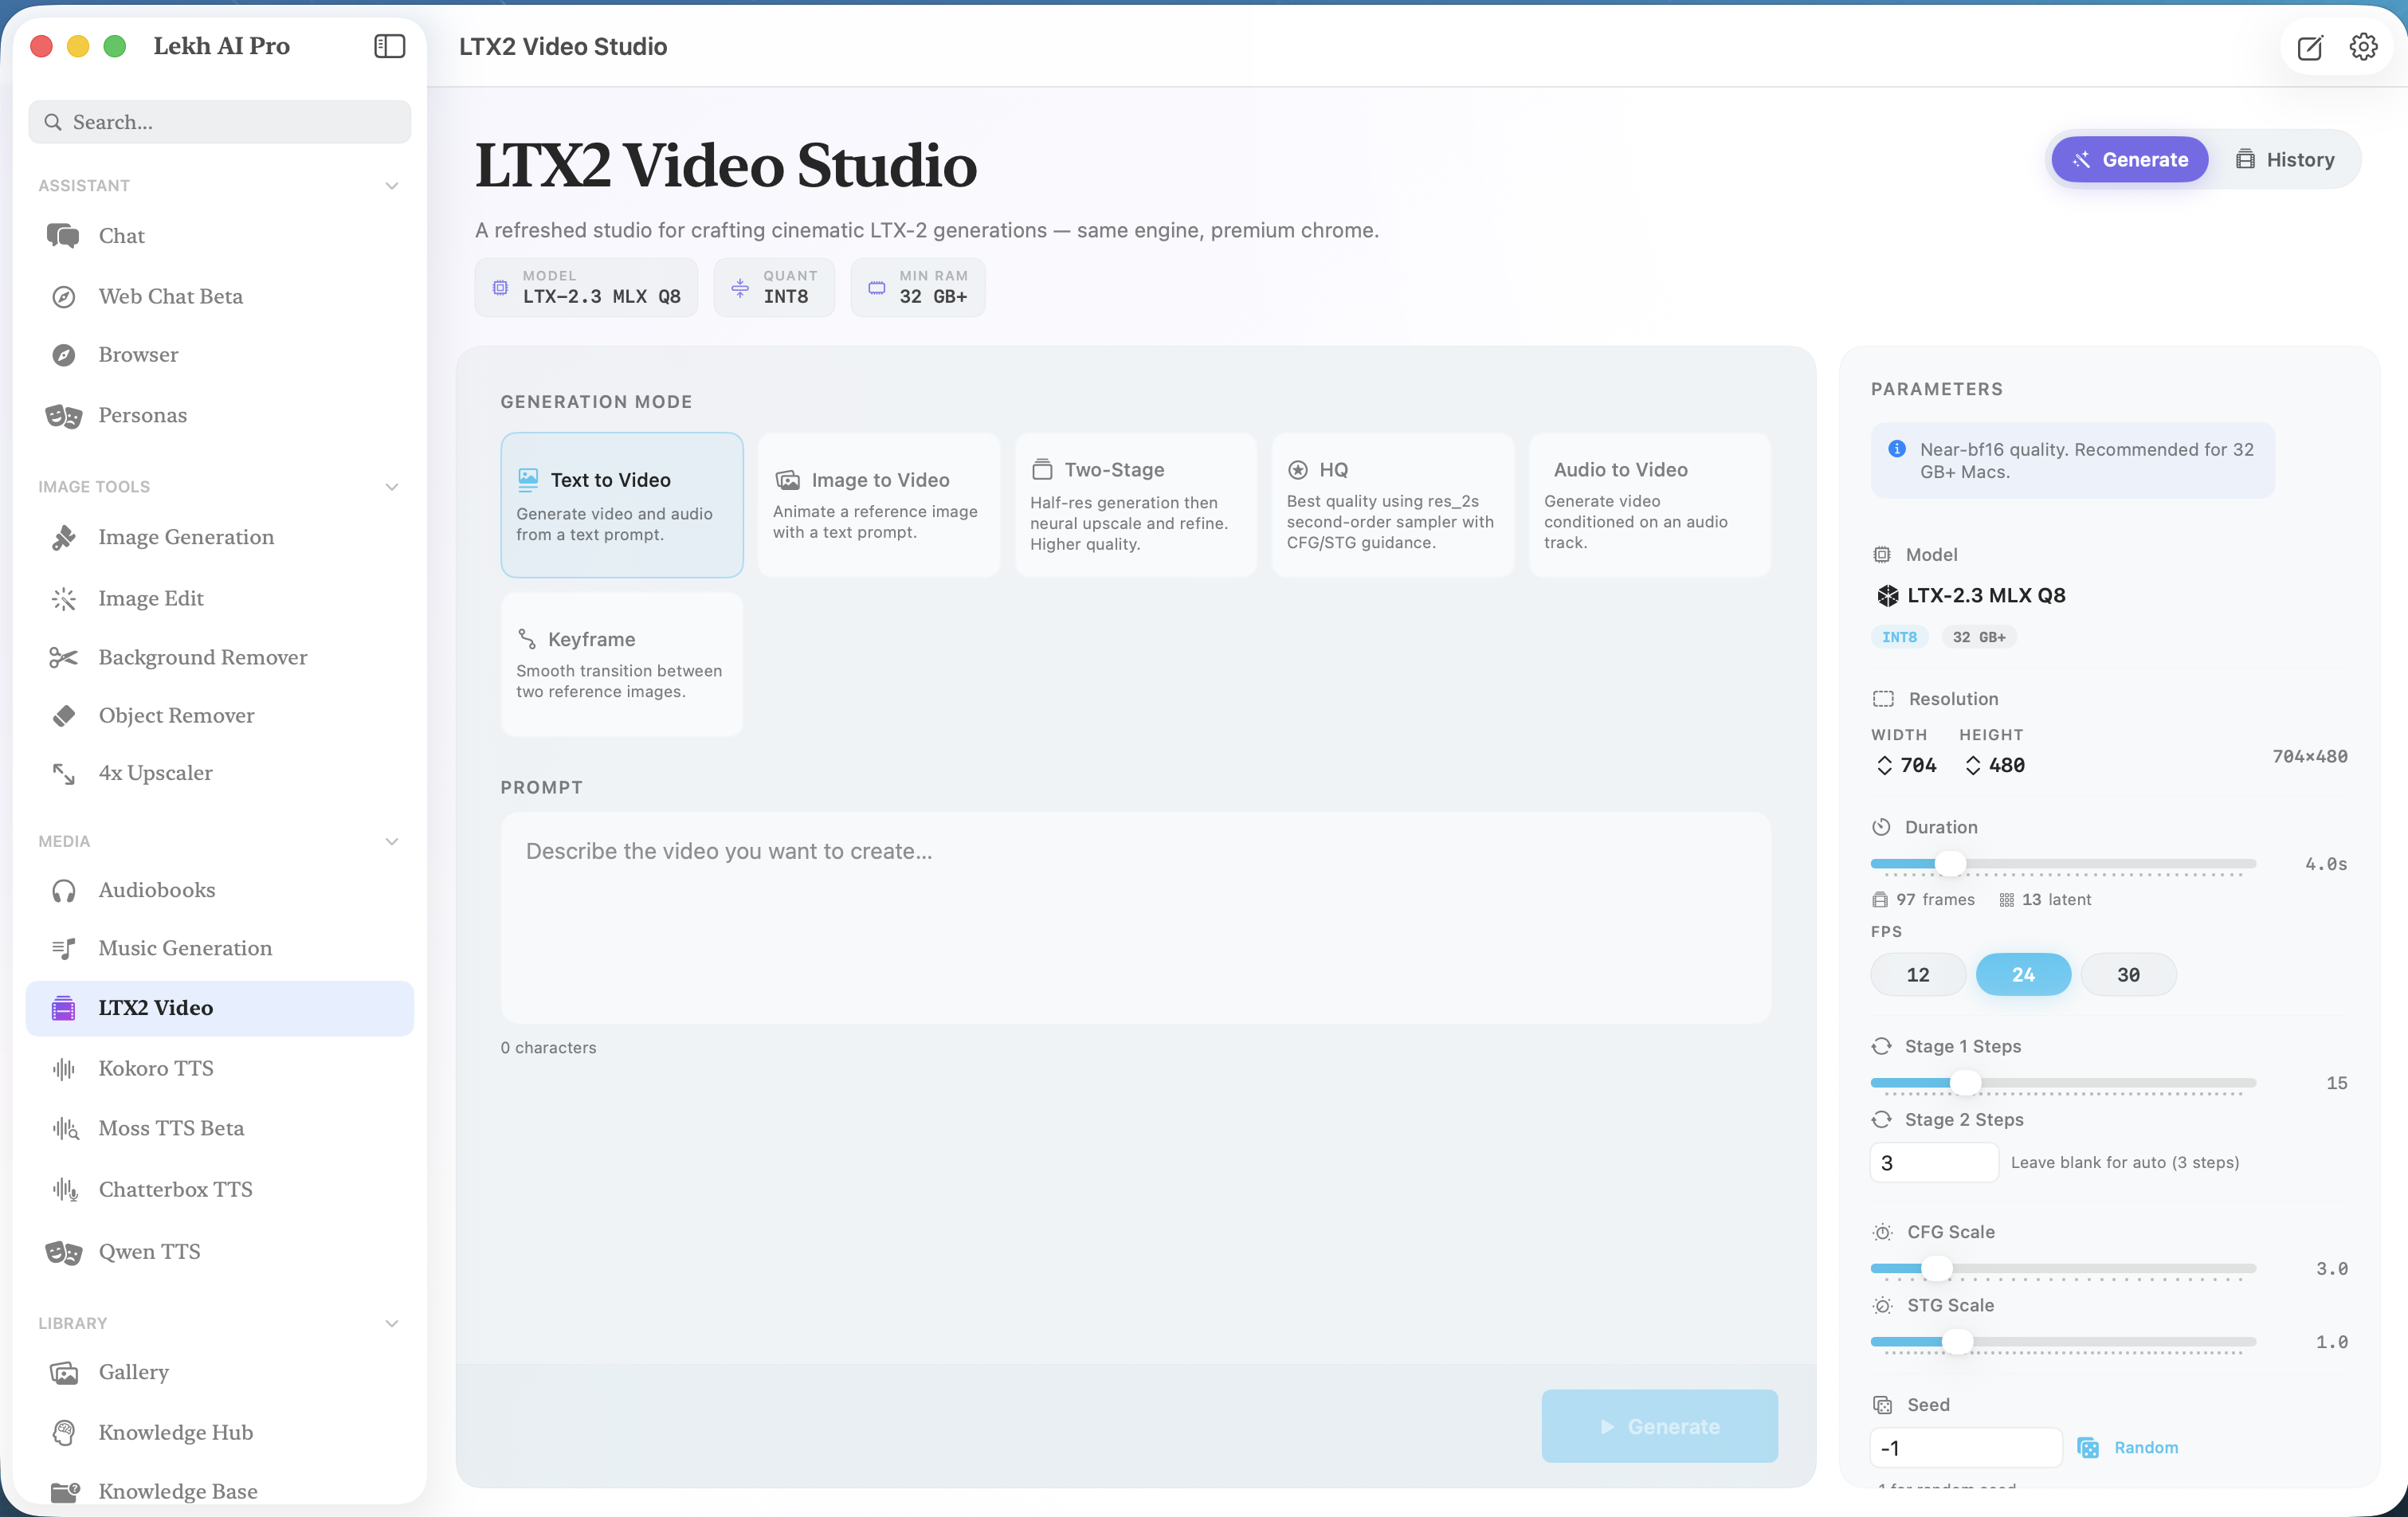Select HQ generation mode
This screenshot has height=1517, width=2408.
(x=1393, y=505)
